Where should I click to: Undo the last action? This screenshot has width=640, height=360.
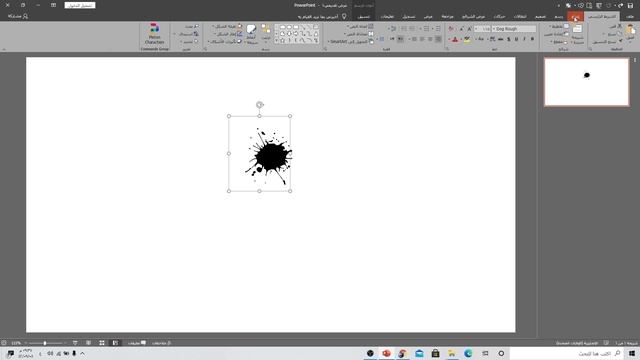pos(621,5)
